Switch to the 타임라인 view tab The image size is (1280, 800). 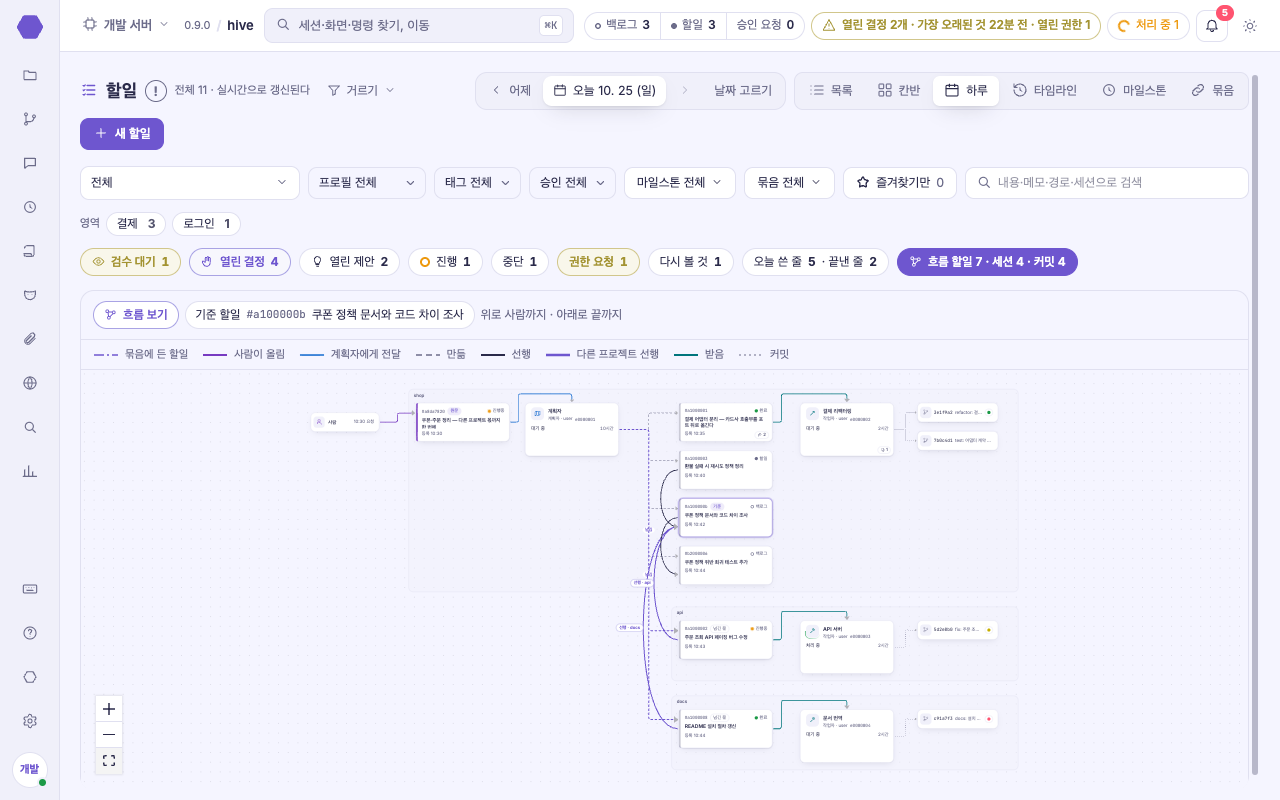(x=1045, y=91)
